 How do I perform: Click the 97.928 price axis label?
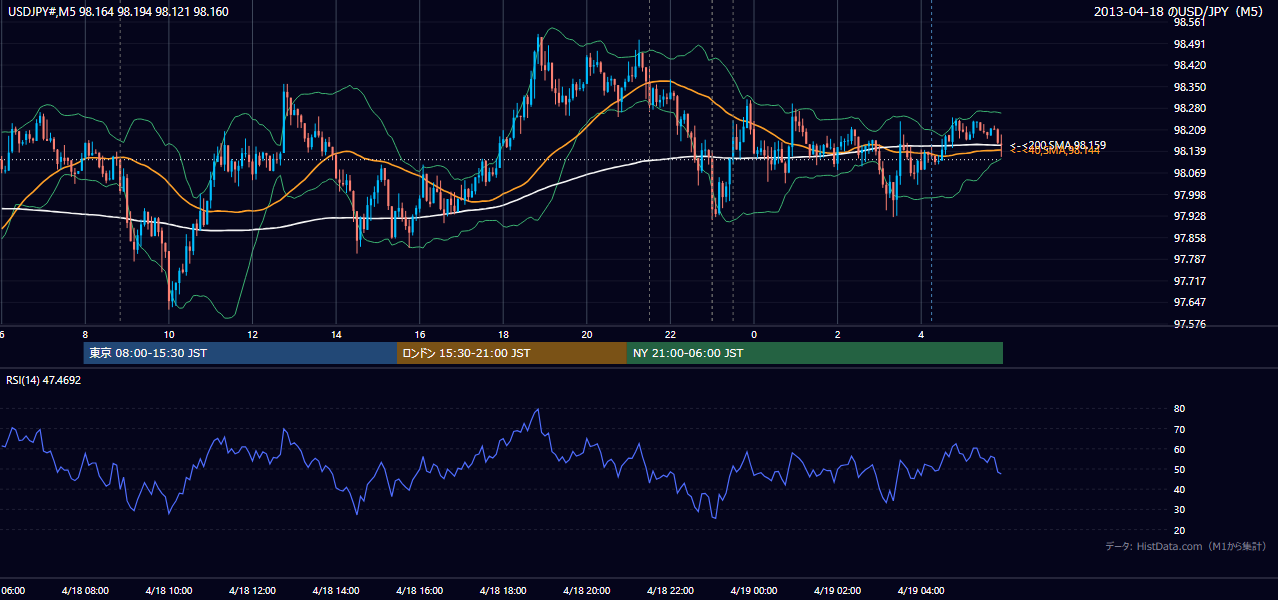click(1189, 216)
